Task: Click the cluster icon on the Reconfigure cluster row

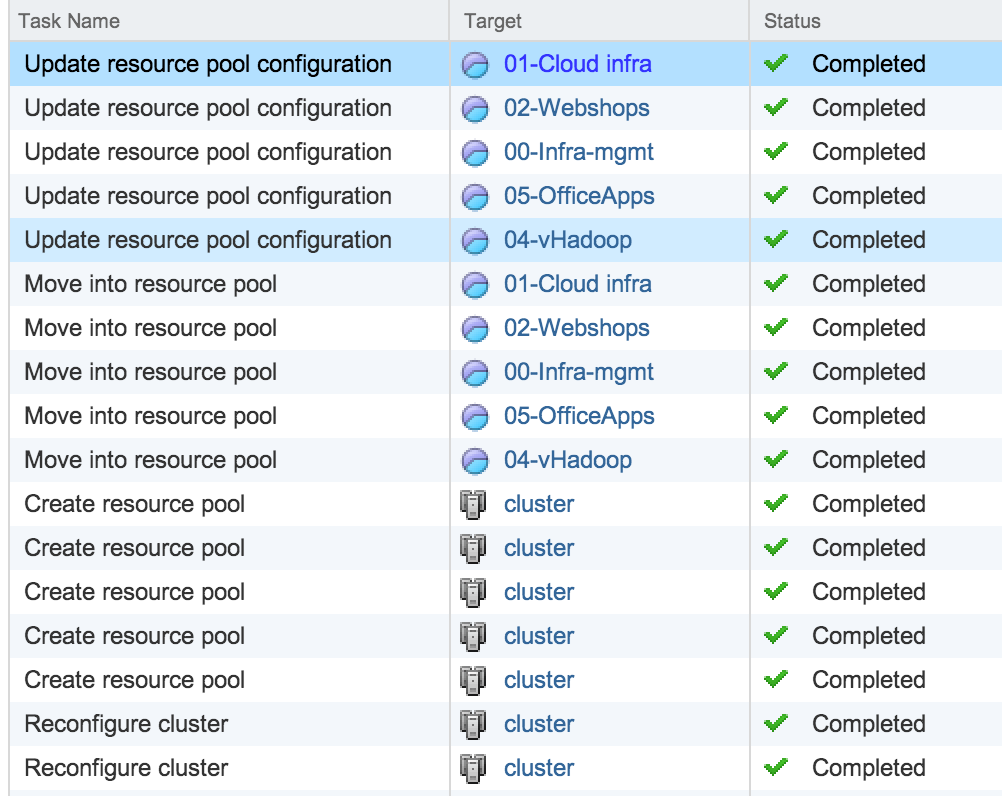Action: pyautogui.click(x=470, y=724)
